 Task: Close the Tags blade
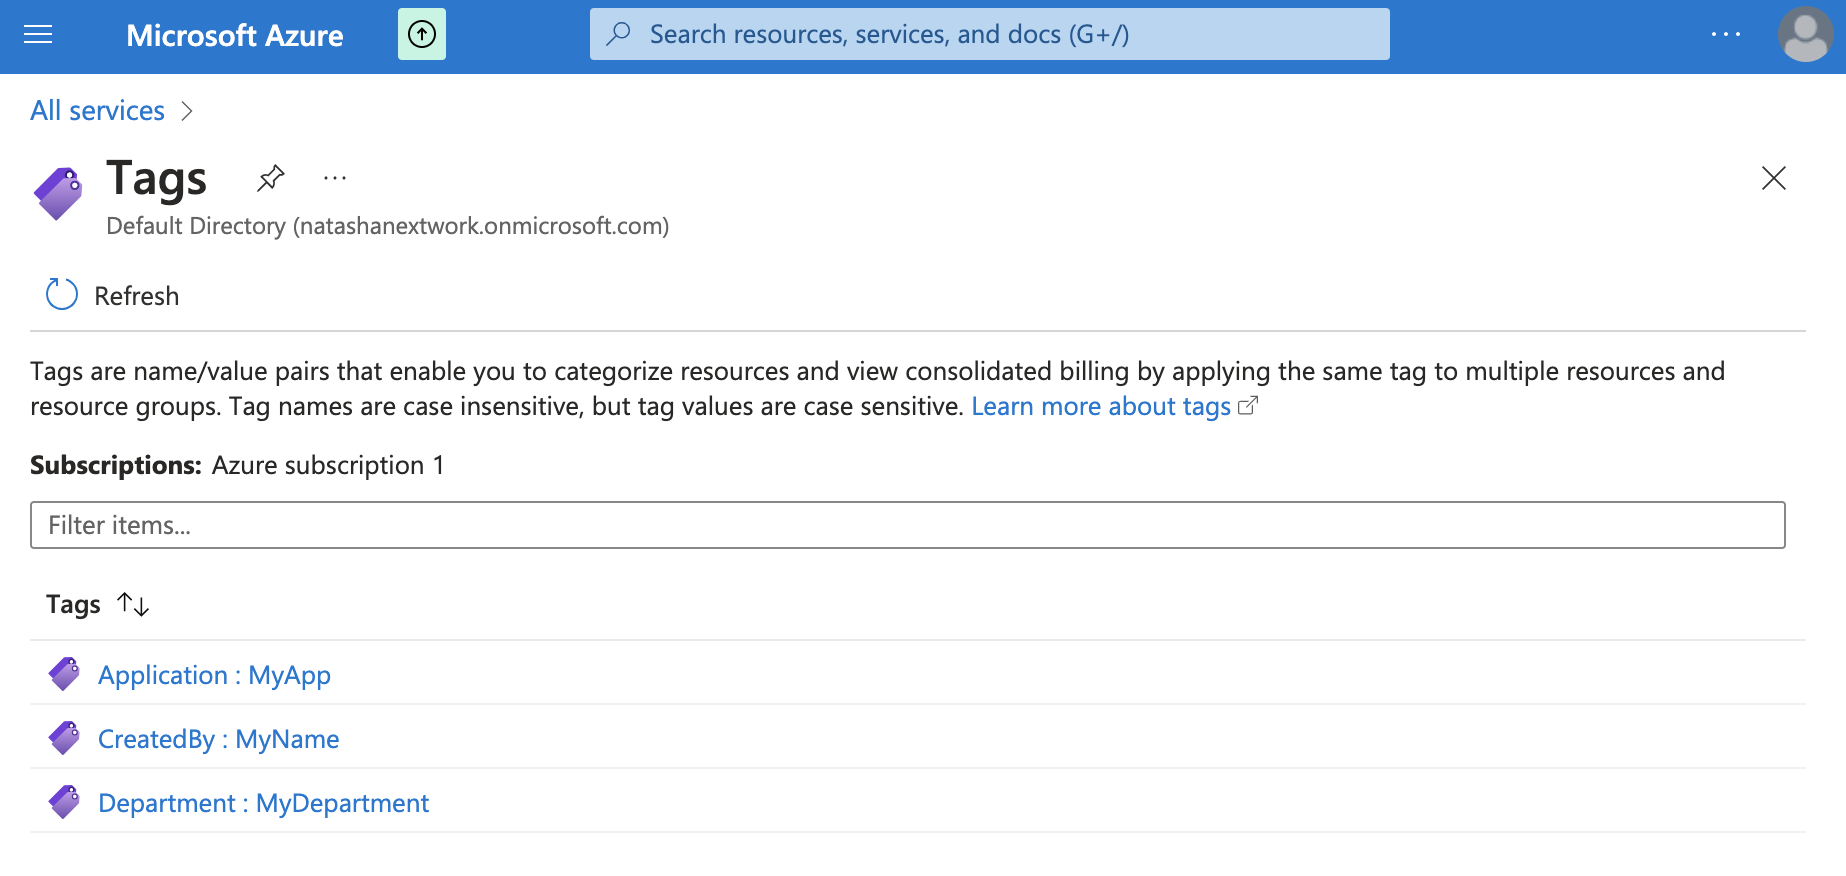[1773, 178]
